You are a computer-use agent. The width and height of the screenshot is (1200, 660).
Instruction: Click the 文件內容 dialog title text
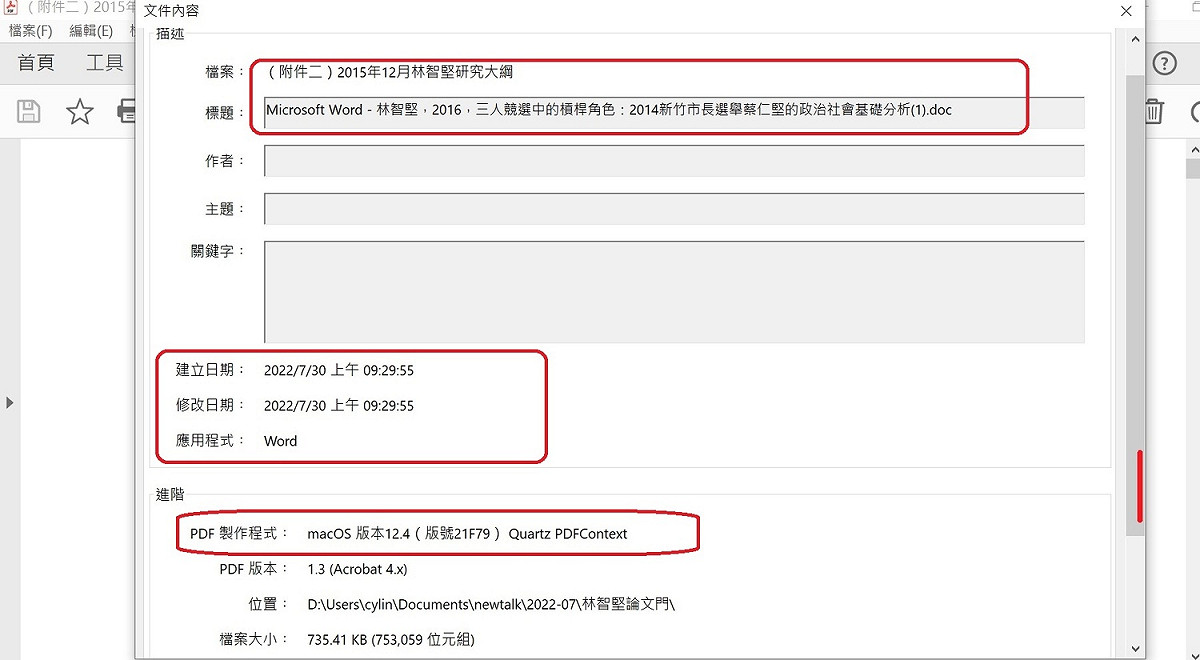(172, 11)
